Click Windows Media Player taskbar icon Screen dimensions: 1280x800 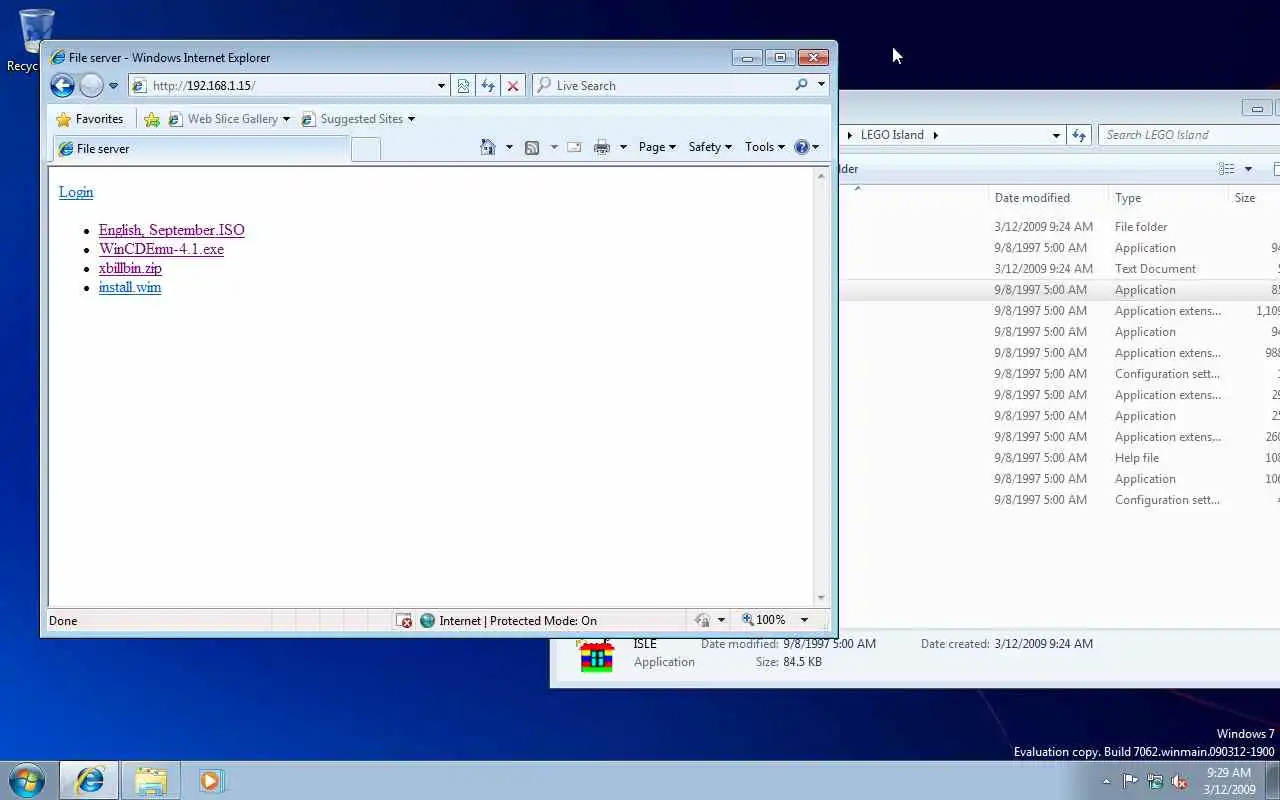(x=210, y=780)
